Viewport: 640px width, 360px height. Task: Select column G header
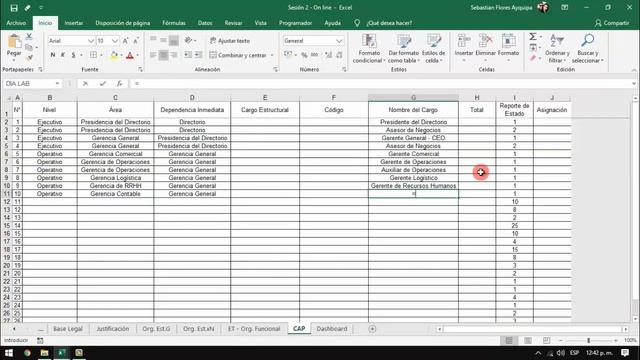pyautogui.click(x=413, y=98)
